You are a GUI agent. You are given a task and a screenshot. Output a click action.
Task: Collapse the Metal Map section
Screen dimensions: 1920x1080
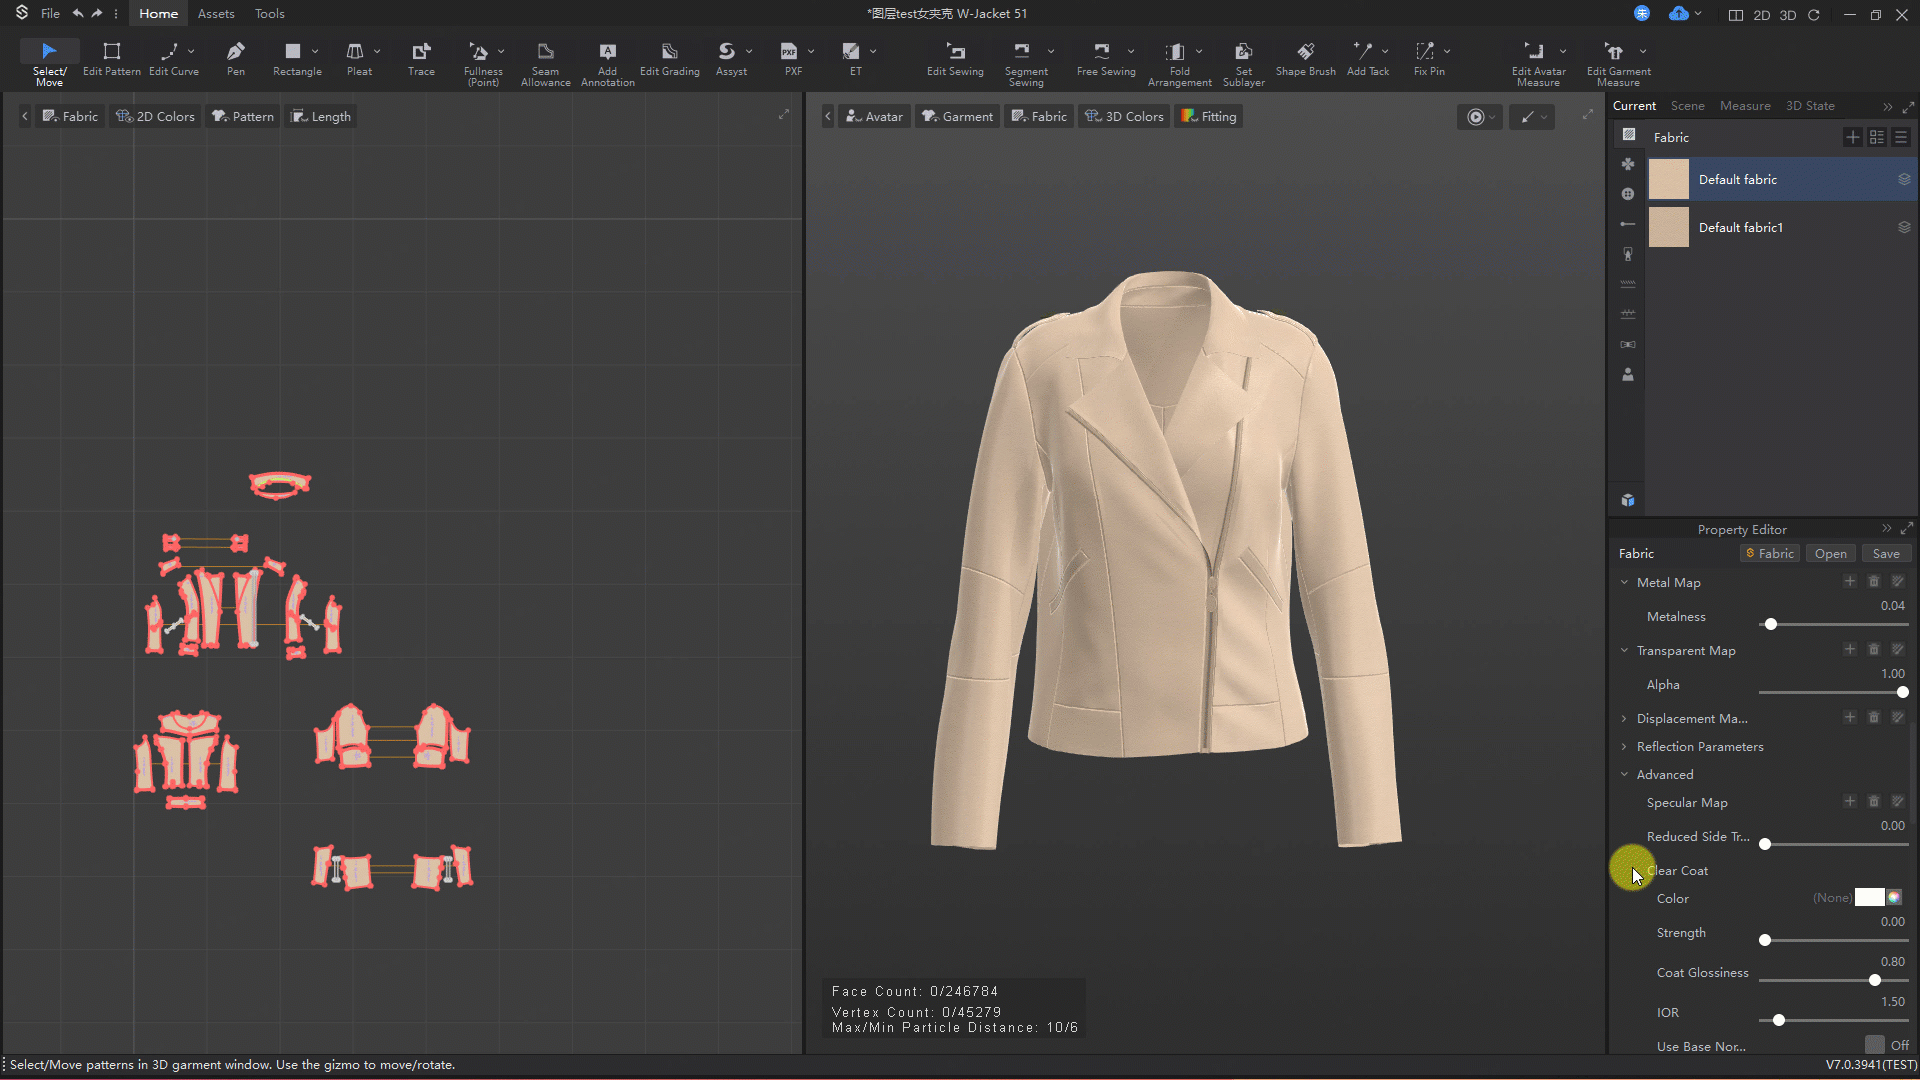pyautogui.click(x=1624, y=582)
